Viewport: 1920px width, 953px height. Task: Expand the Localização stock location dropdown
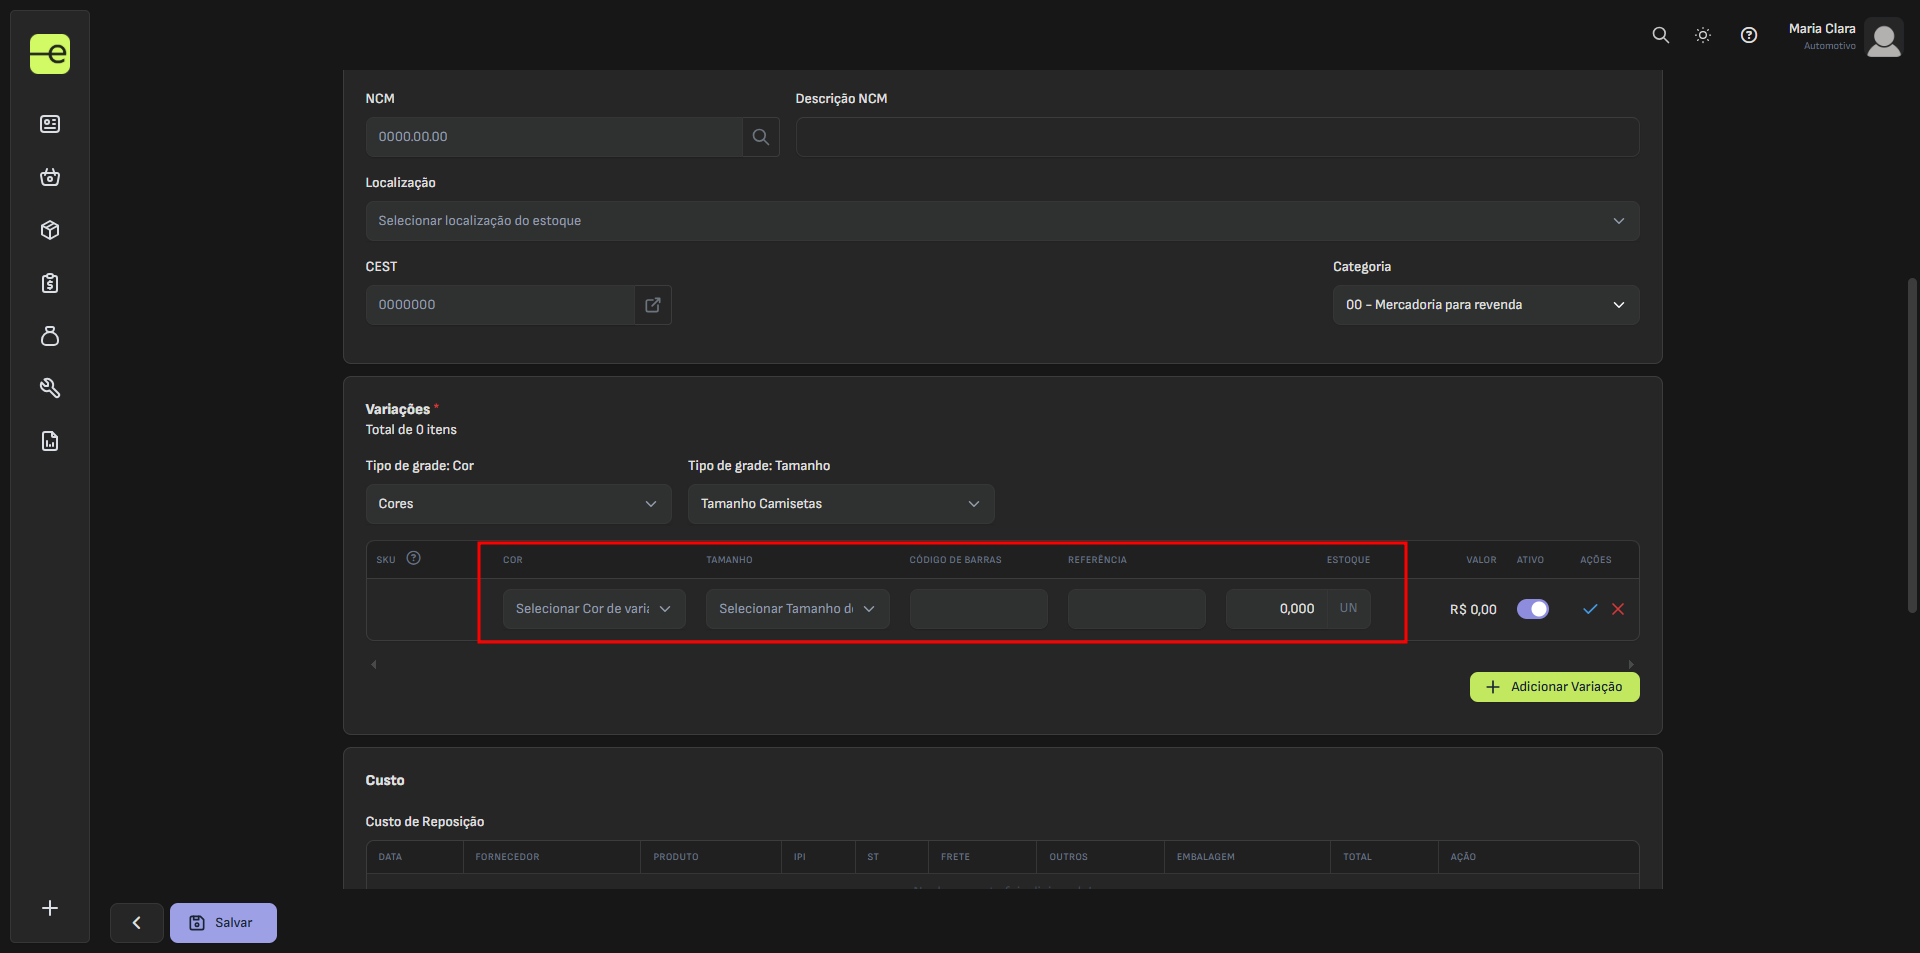click(1002, 221)
